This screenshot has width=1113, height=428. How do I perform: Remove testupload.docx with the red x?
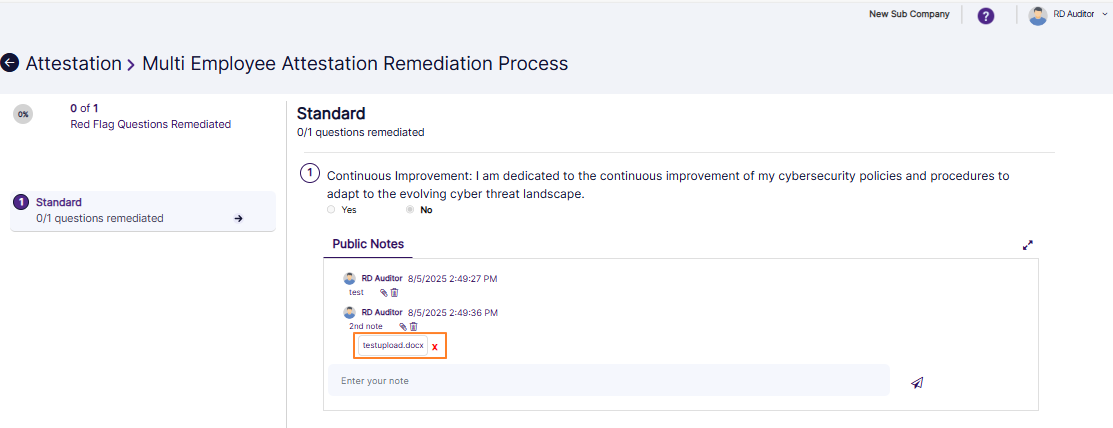(435, 346)
